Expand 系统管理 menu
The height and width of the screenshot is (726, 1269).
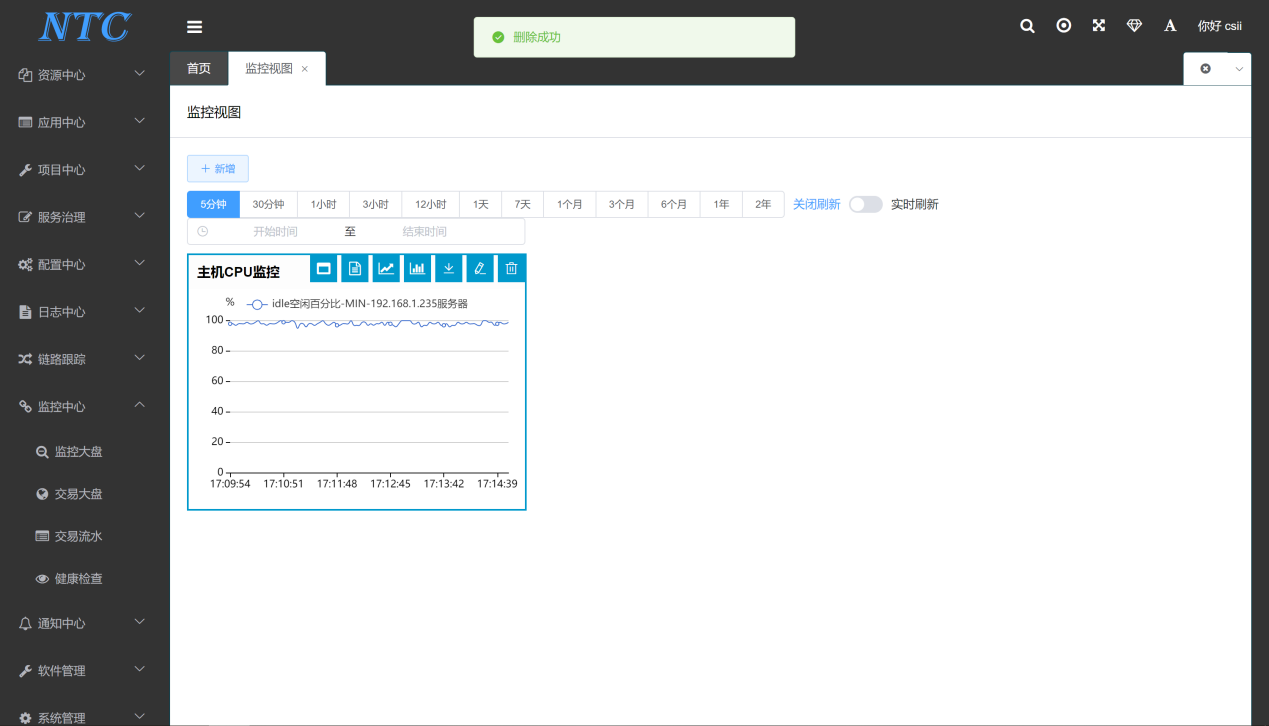click(x=85, y=717)
